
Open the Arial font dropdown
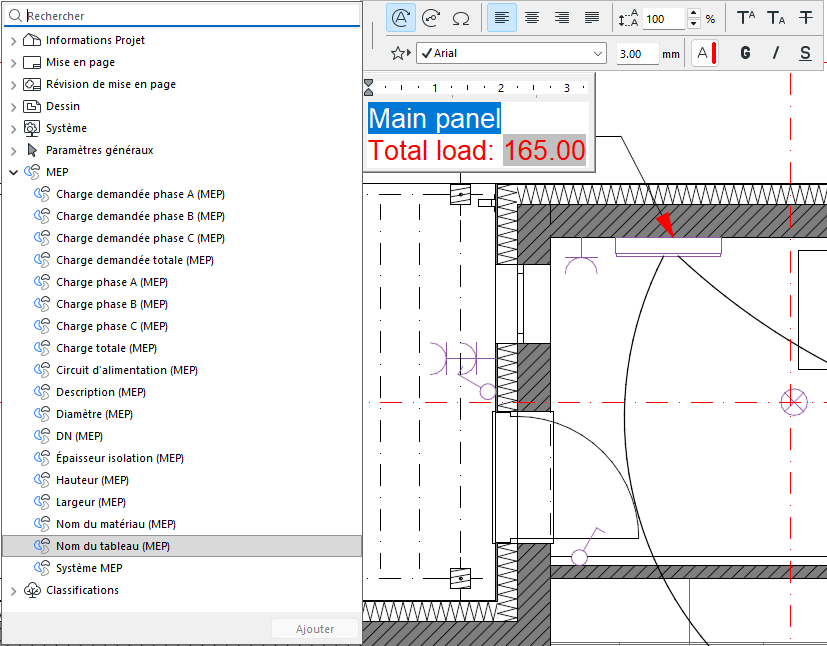(x=511, y=53)
